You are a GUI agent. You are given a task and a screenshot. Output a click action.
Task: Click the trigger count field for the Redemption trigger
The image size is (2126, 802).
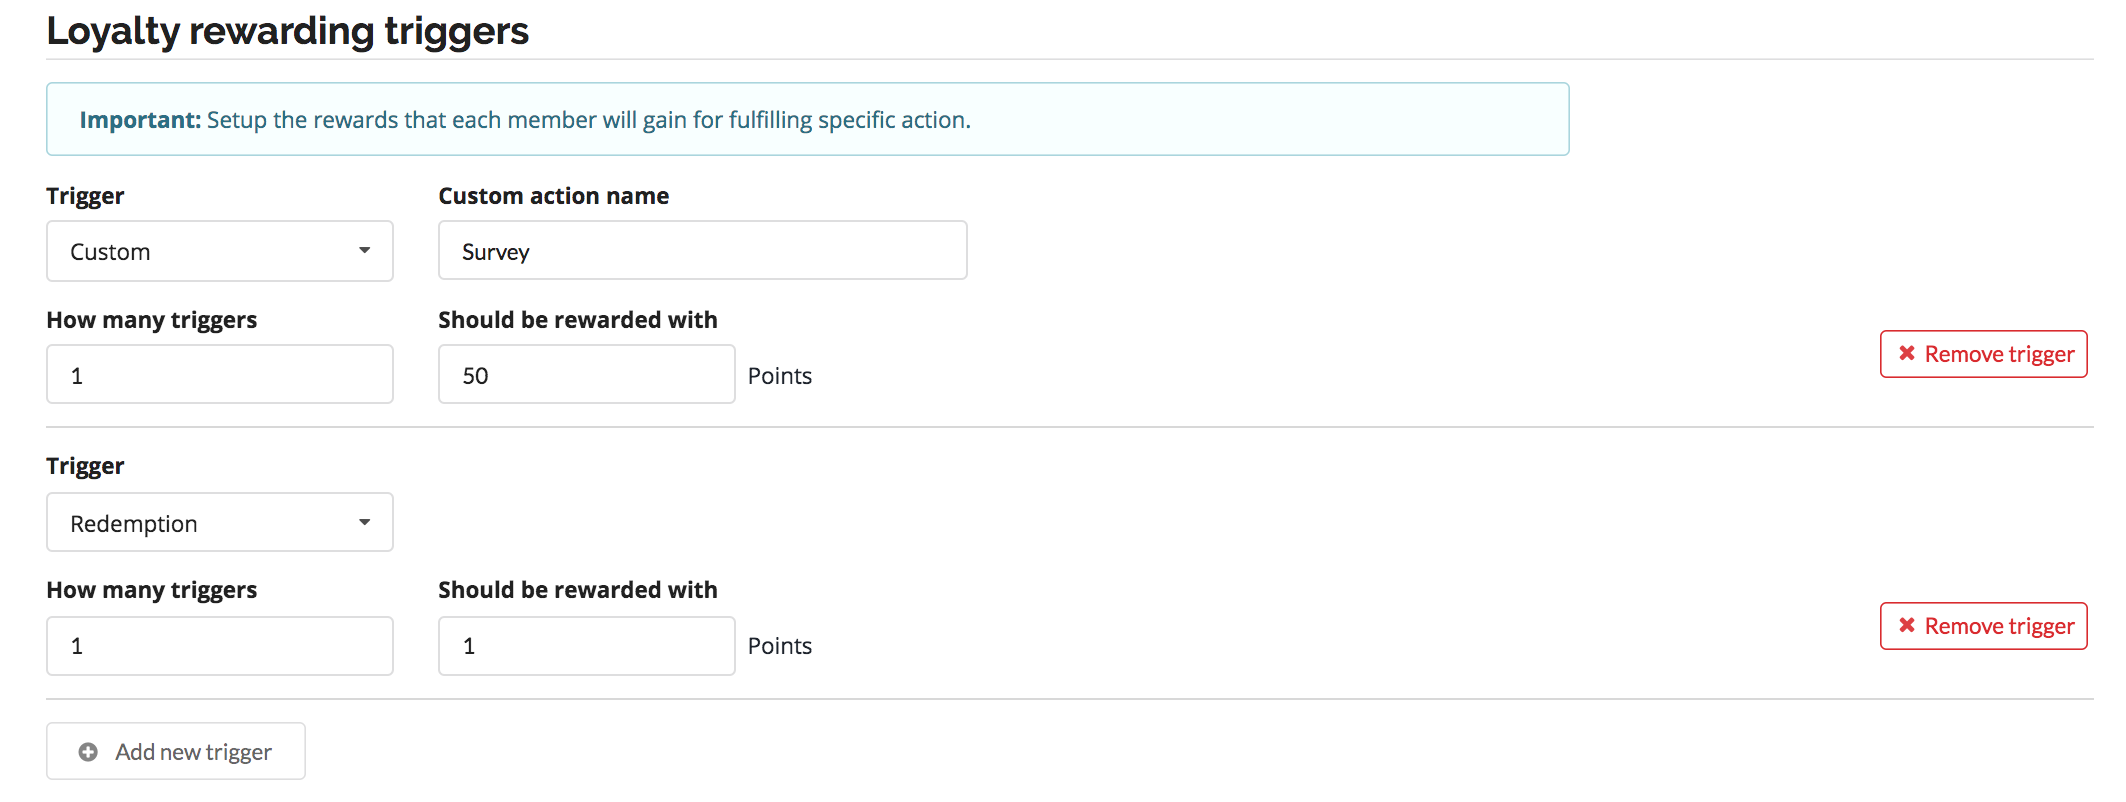tap(219, 646)
